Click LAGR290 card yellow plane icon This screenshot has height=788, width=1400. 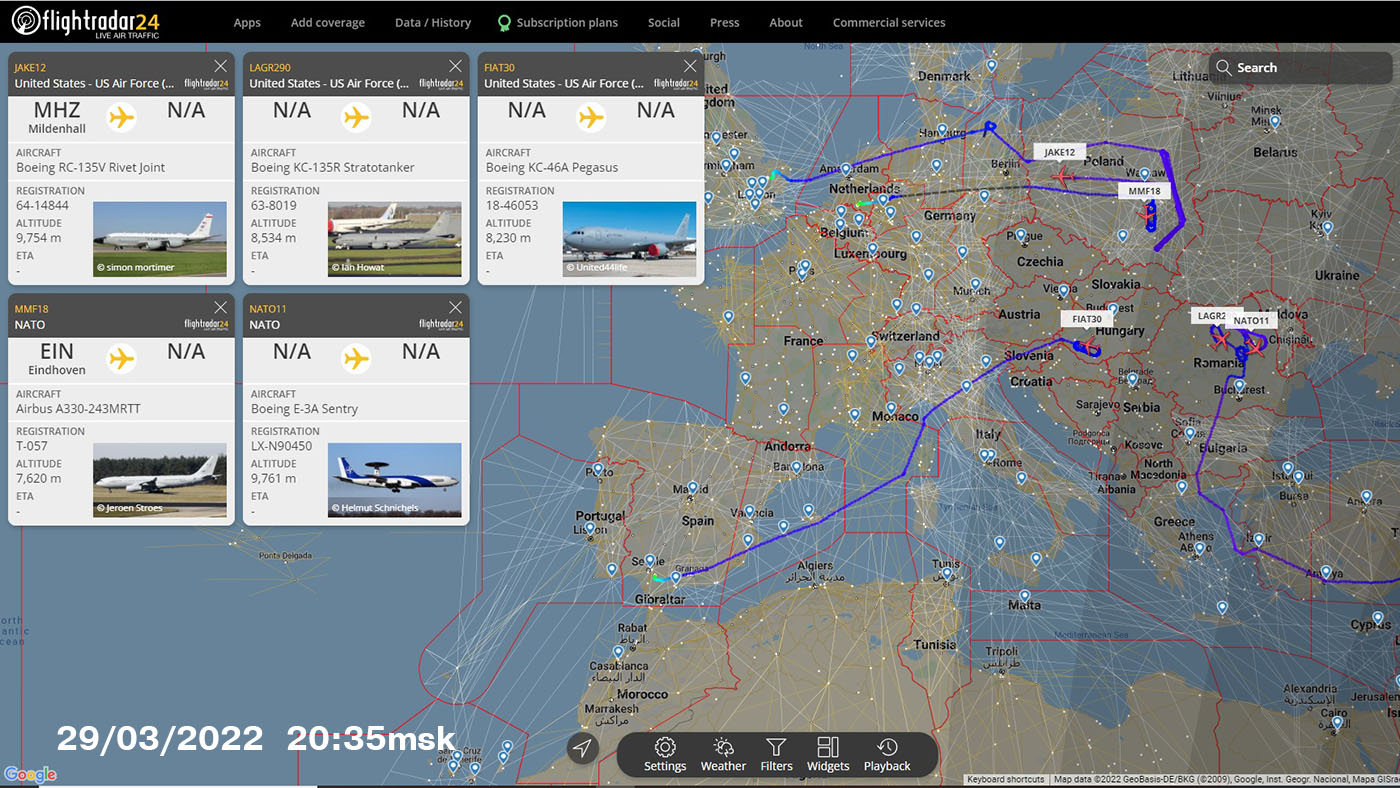click(356, 117)
